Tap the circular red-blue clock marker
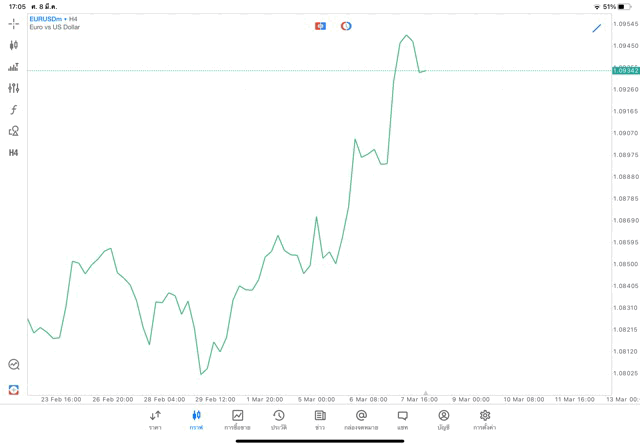 click(x=346, y=26)
